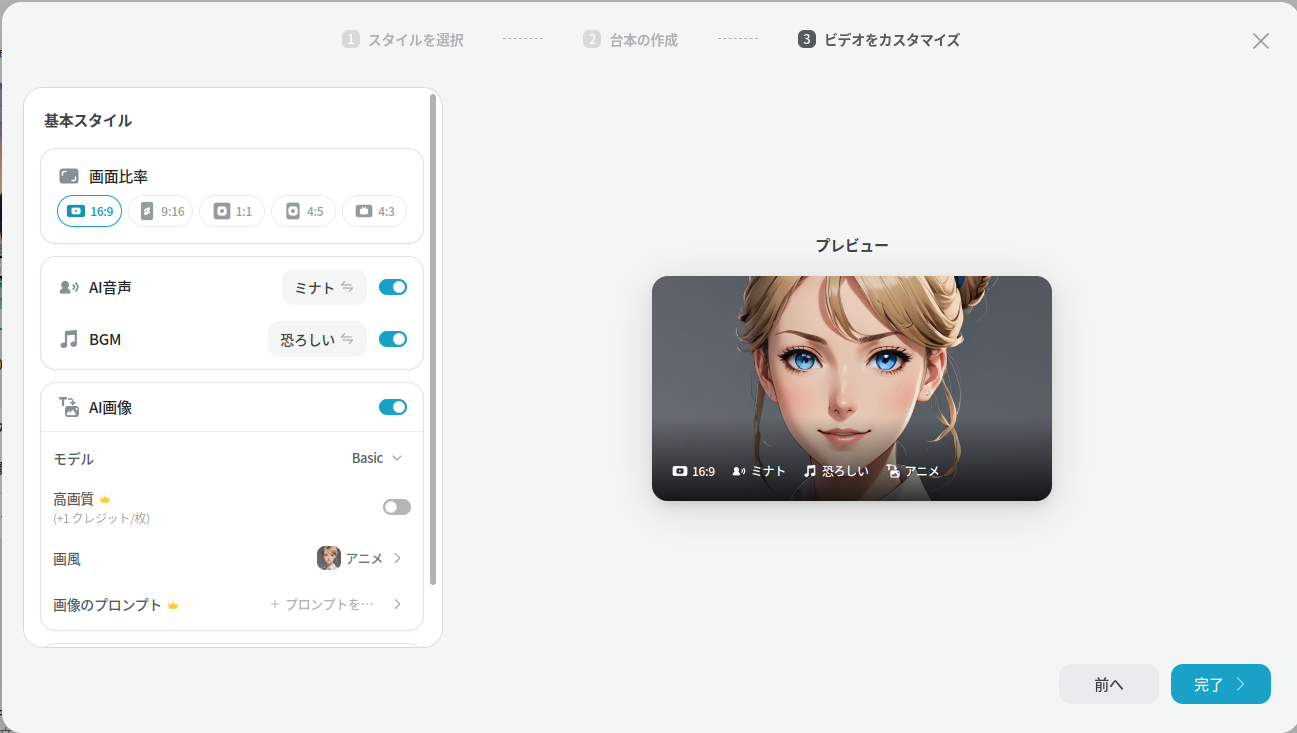The image size is (1297, 733).
Task: Go to step 2 台本の作成
Action: coord(631,40)
